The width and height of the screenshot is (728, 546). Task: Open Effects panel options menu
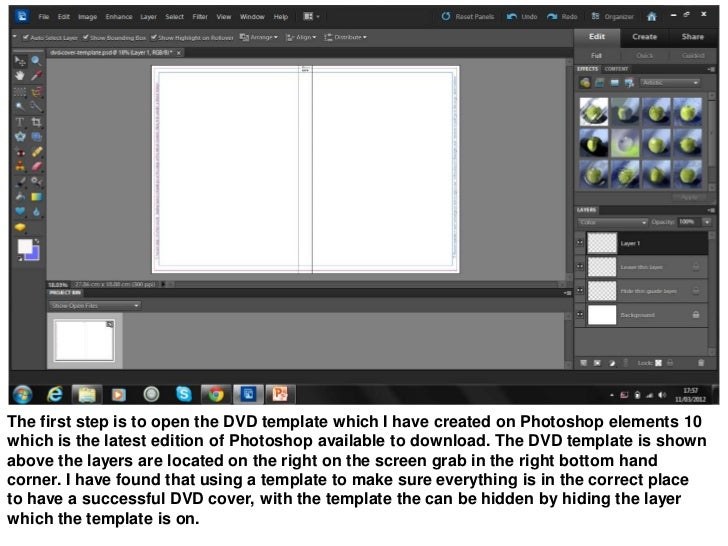[711, 69]
